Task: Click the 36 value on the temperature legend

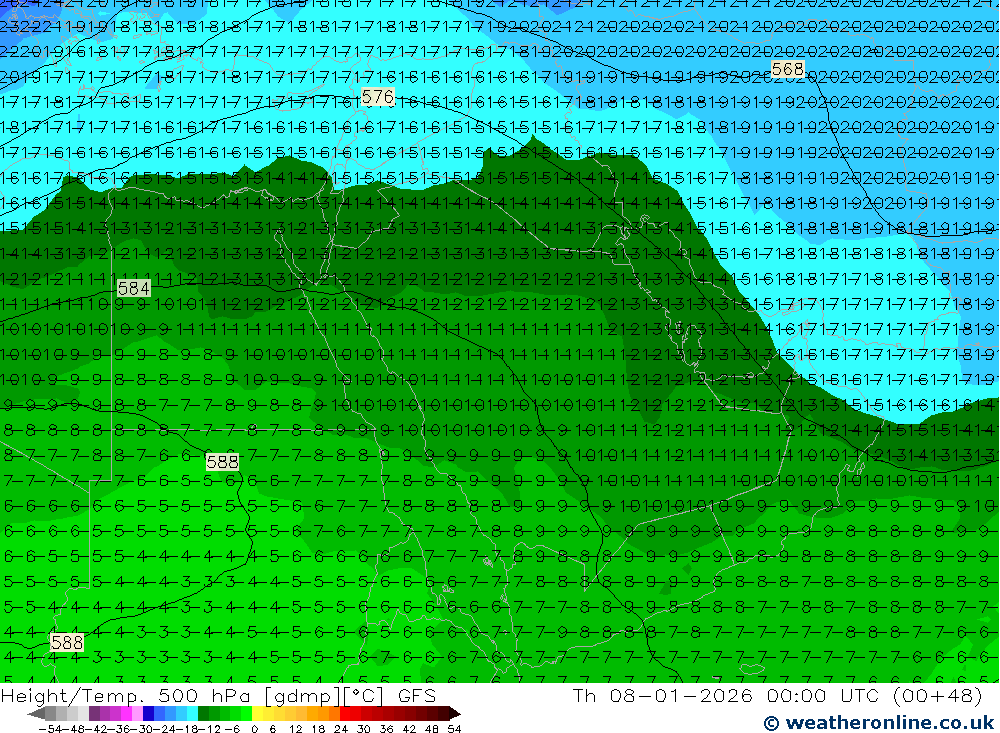Action: coord(386,729)
